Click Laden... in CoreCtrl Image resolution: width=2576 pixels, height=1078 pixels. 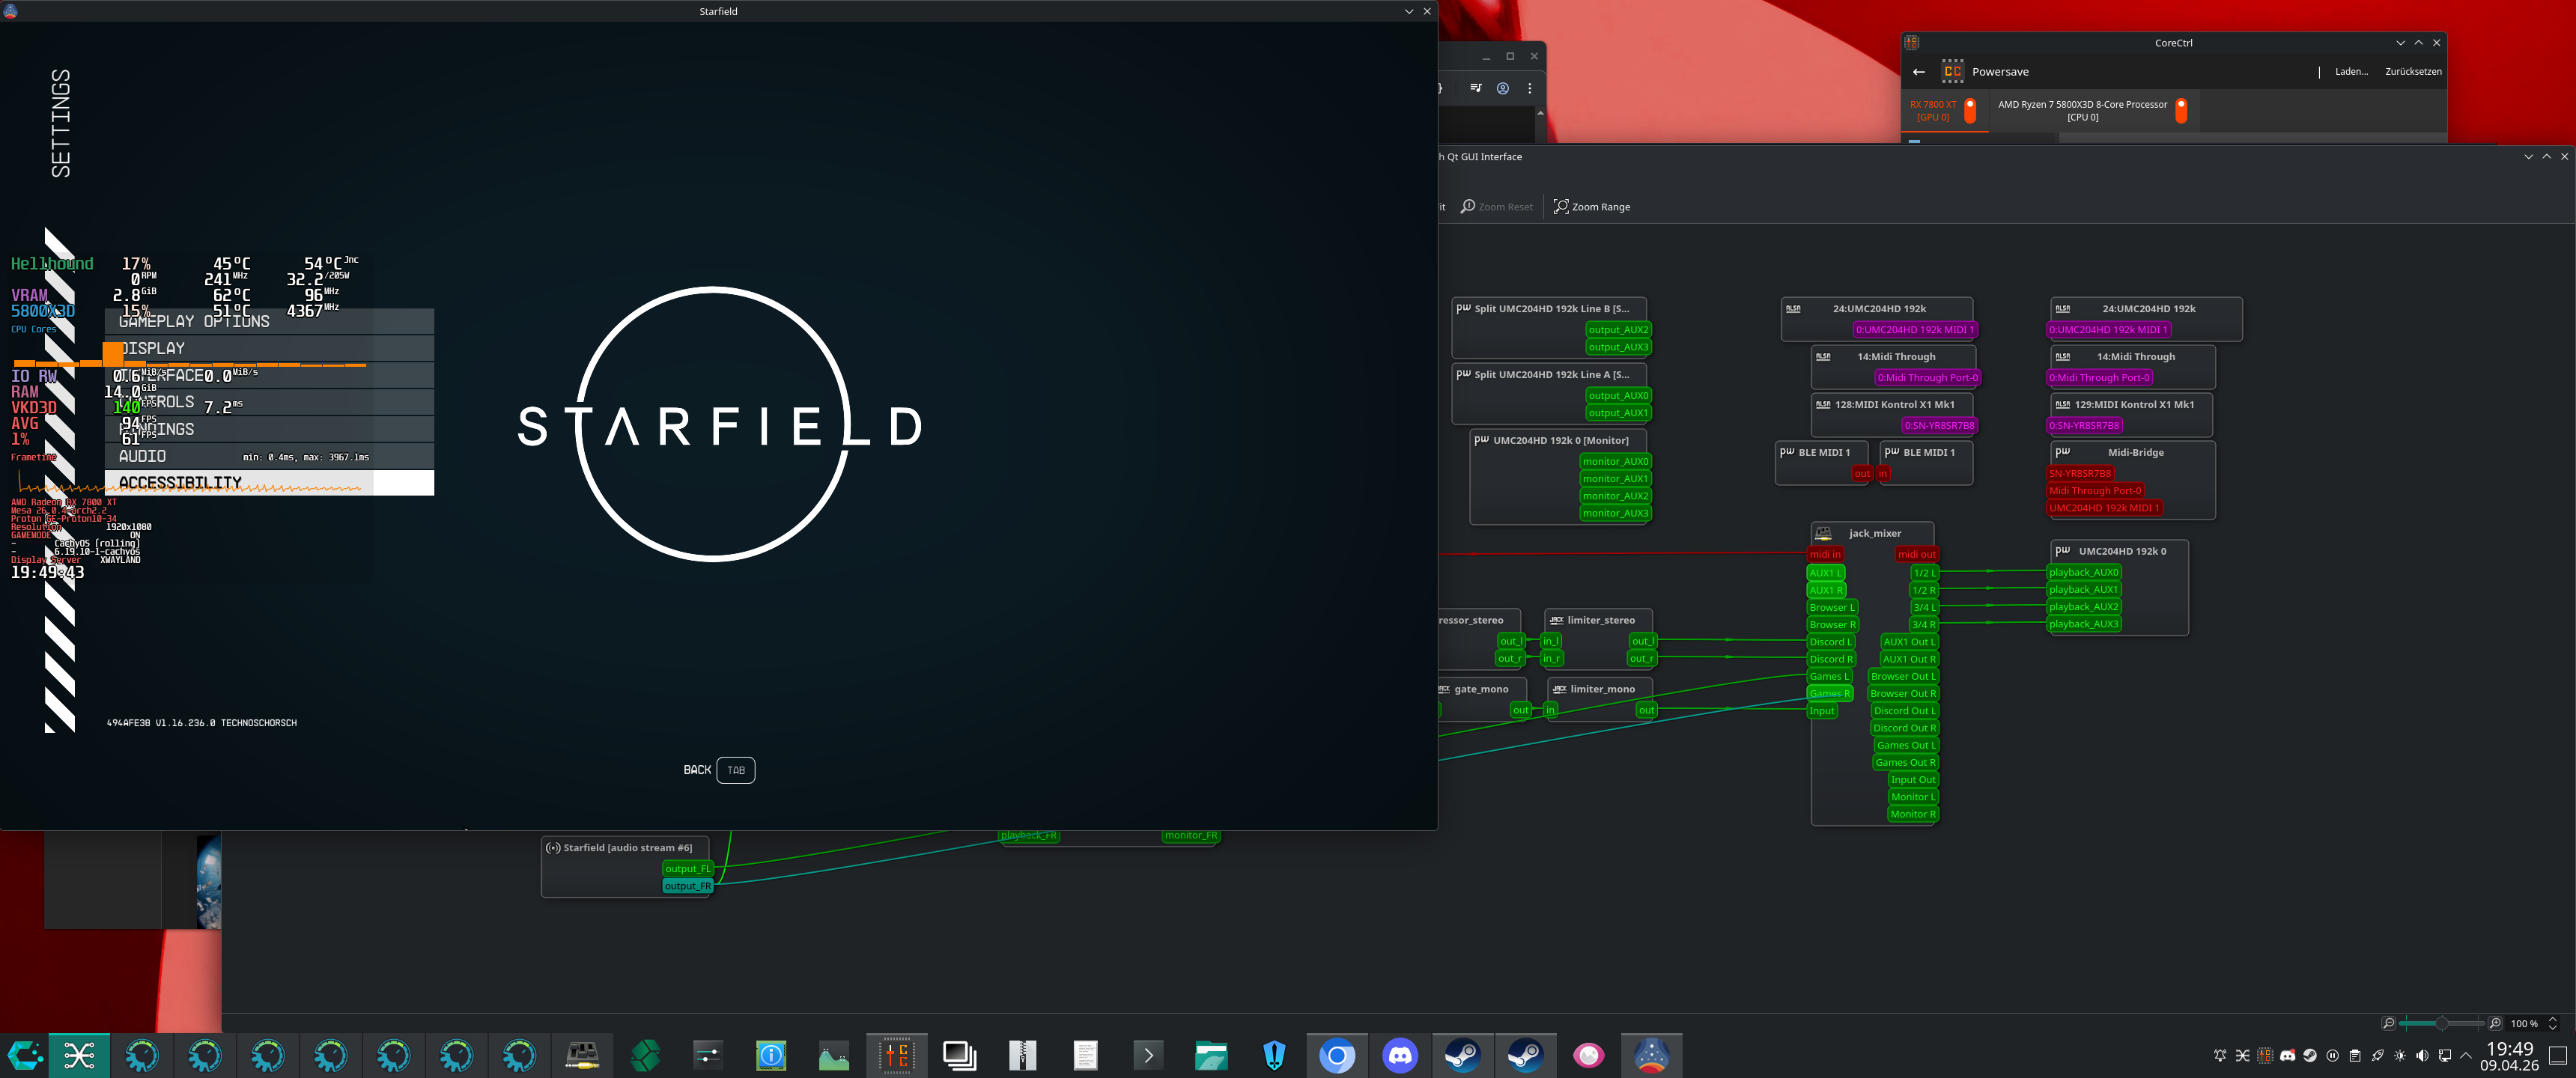[x=2351, y=72]
